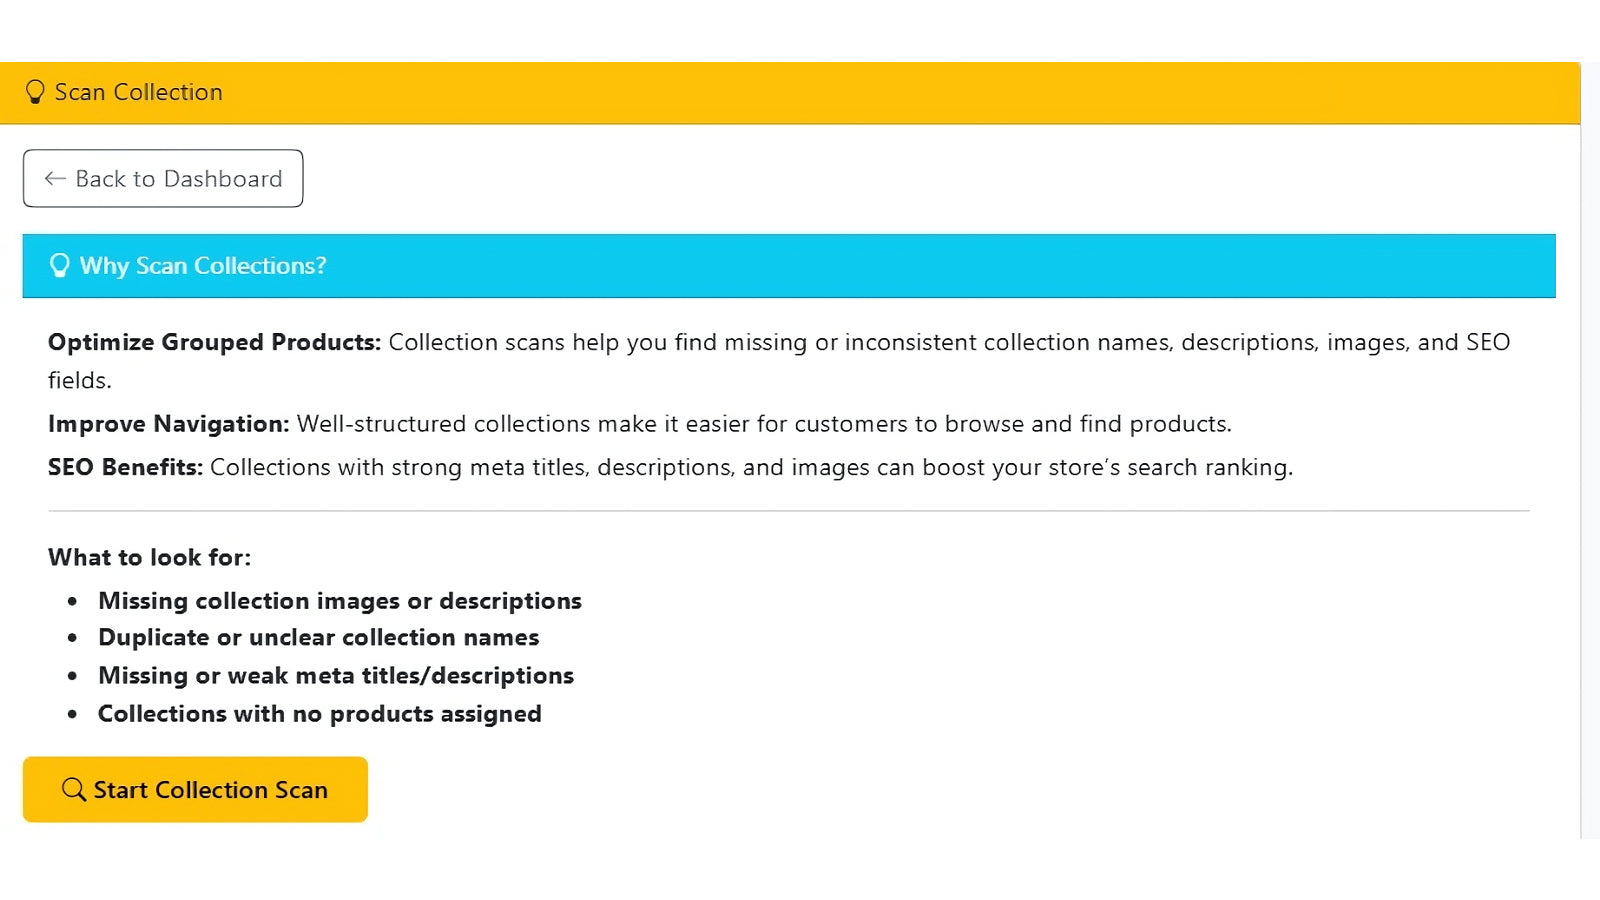Image resolution: width=1600 pixels, height=900 pixels.
Task: Click the What to look for heading
Action: pyautogui.click(x=149, y=557)
